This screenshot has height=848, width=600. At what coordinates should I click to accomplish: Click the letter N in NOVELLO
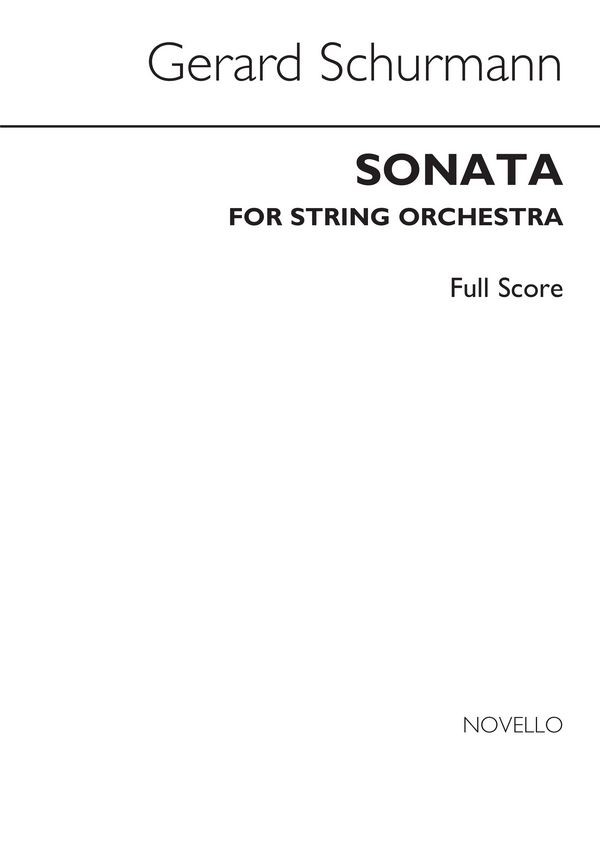471,725
